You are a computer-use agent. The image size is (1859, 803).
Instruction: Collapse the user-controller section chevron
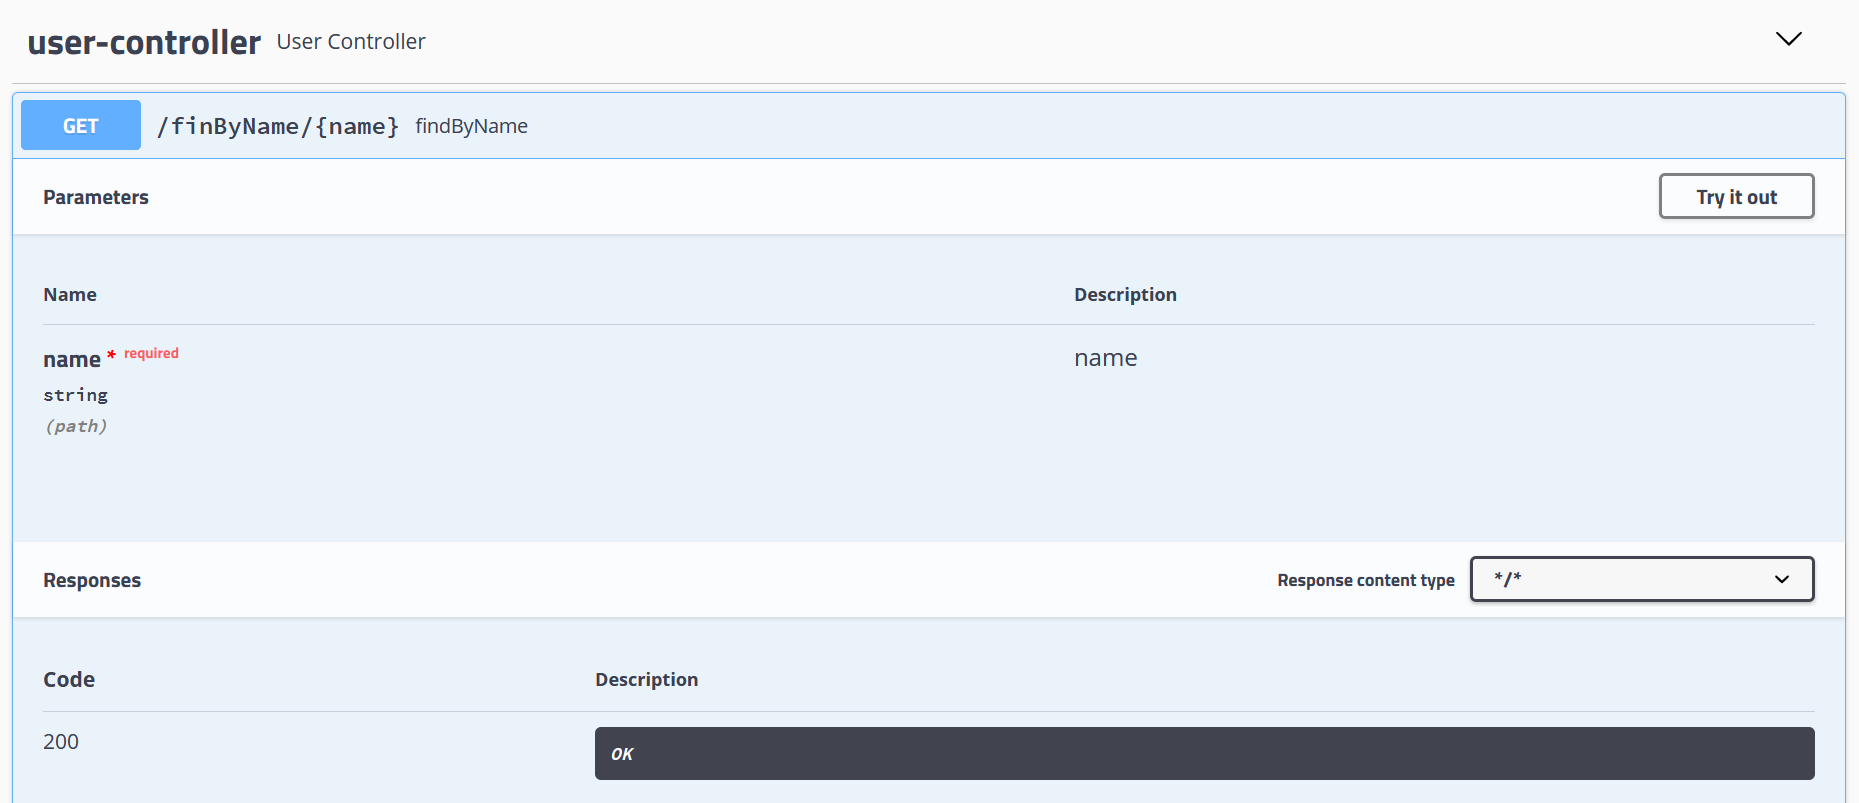[1788, 39]
